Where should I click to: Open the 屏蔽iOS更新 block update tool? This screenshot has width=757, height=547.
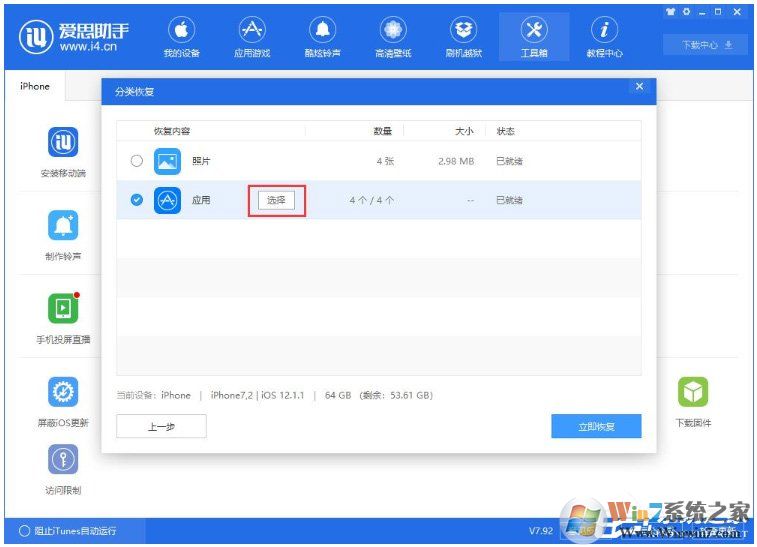63,392
